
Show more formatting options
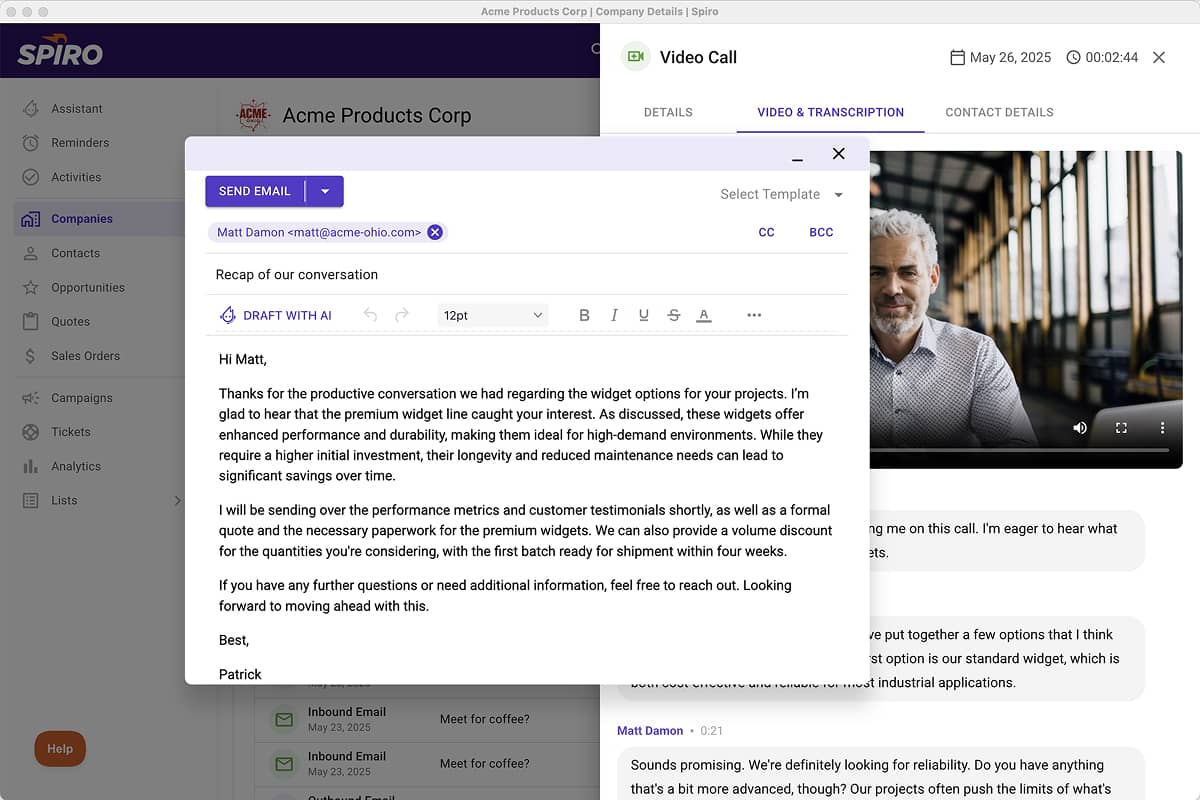(754, 315)
